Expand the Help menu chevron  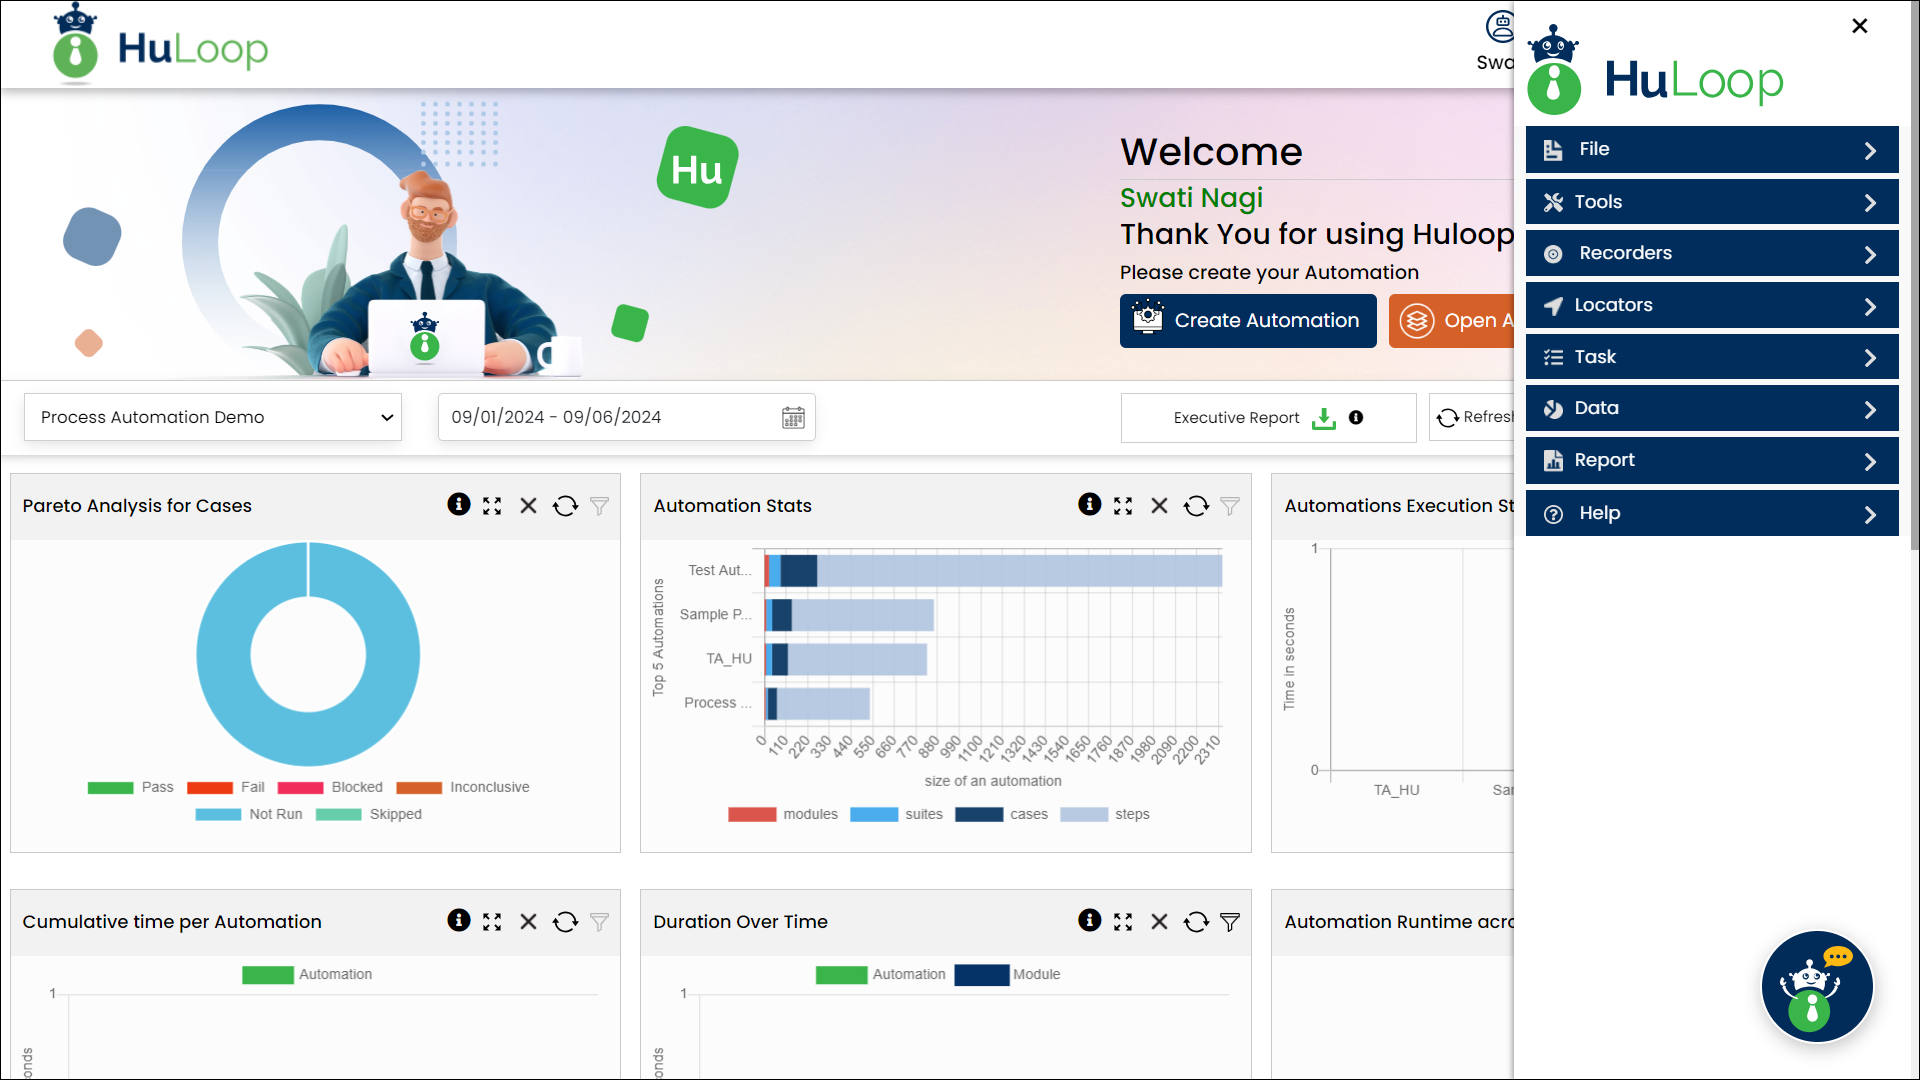tap(1871, 514)
